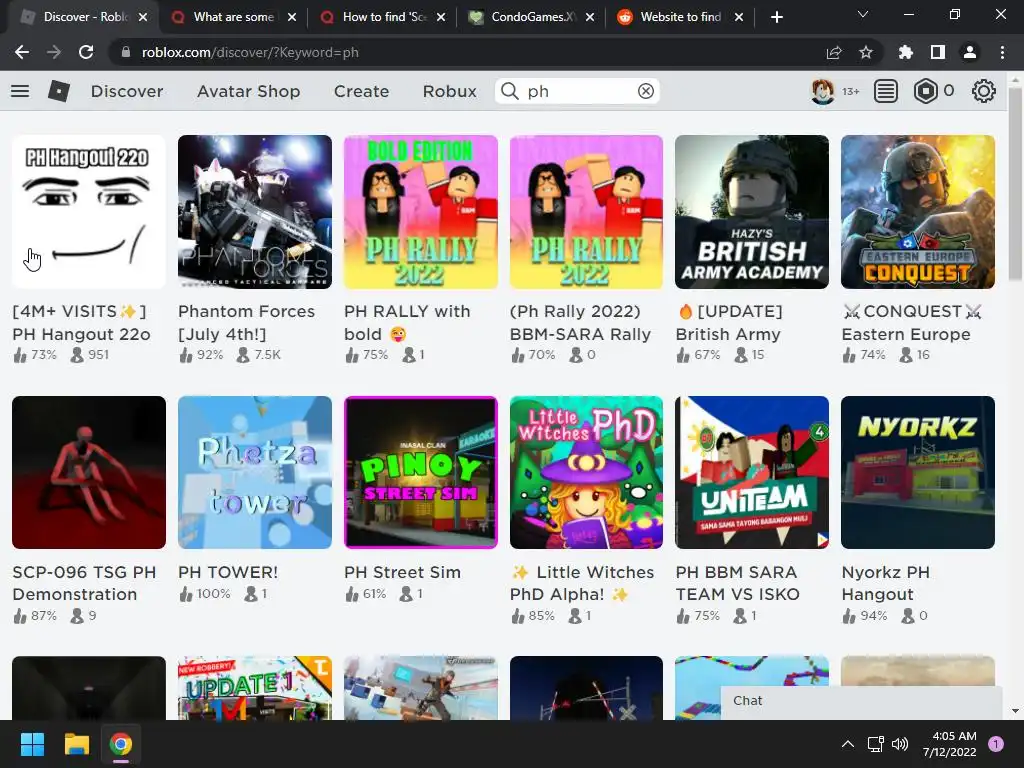Switch to the 'How to find' tab
This screenshot has width=1024, height=768.
click(383, 17)
